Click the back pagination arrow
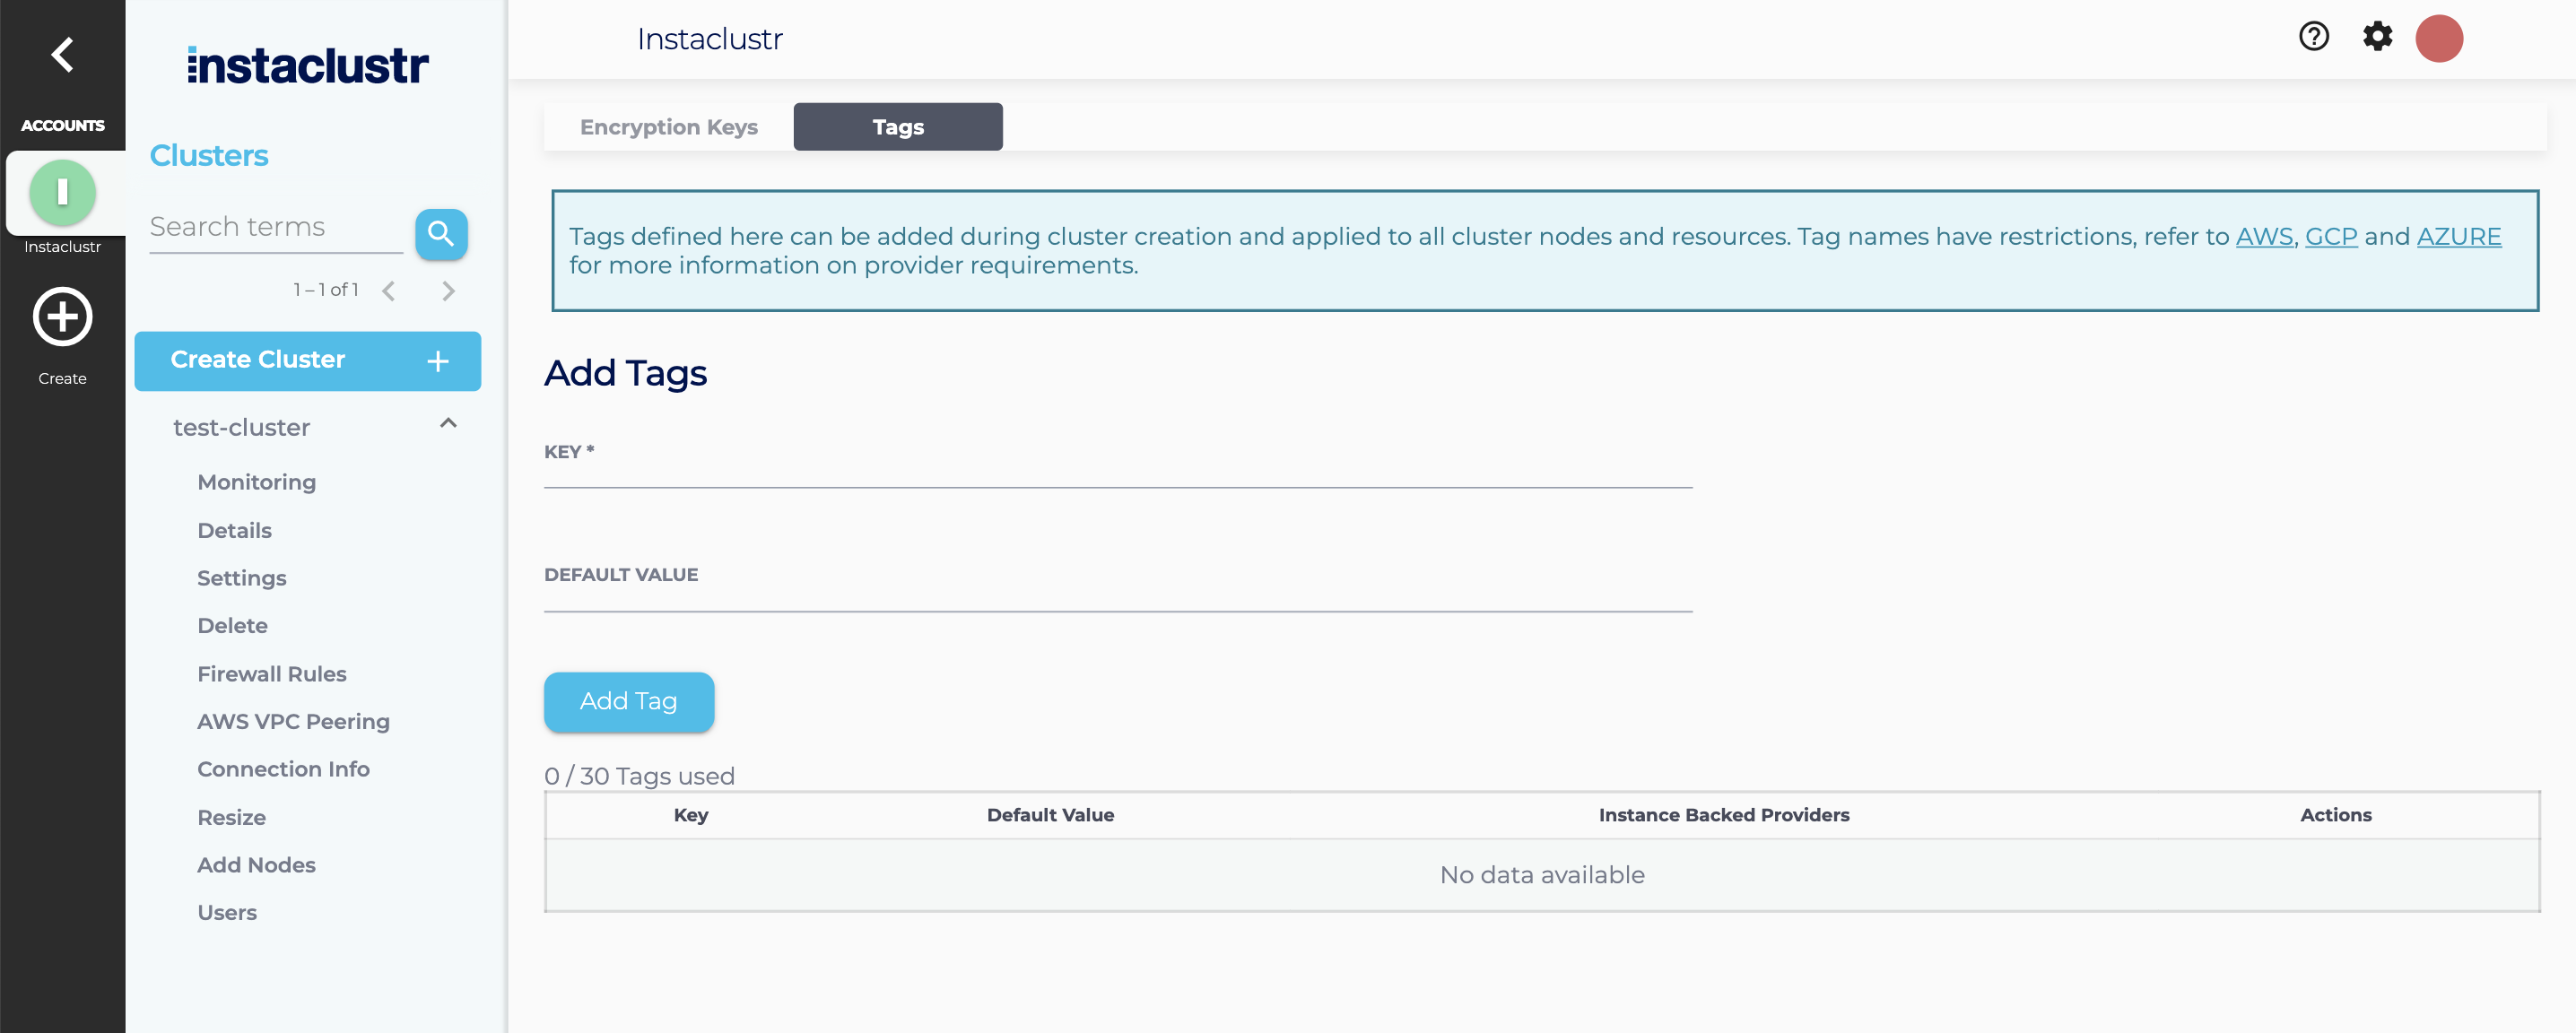Image resolution: width=2576 pixels, height=1033 pixels. [389, 291]
